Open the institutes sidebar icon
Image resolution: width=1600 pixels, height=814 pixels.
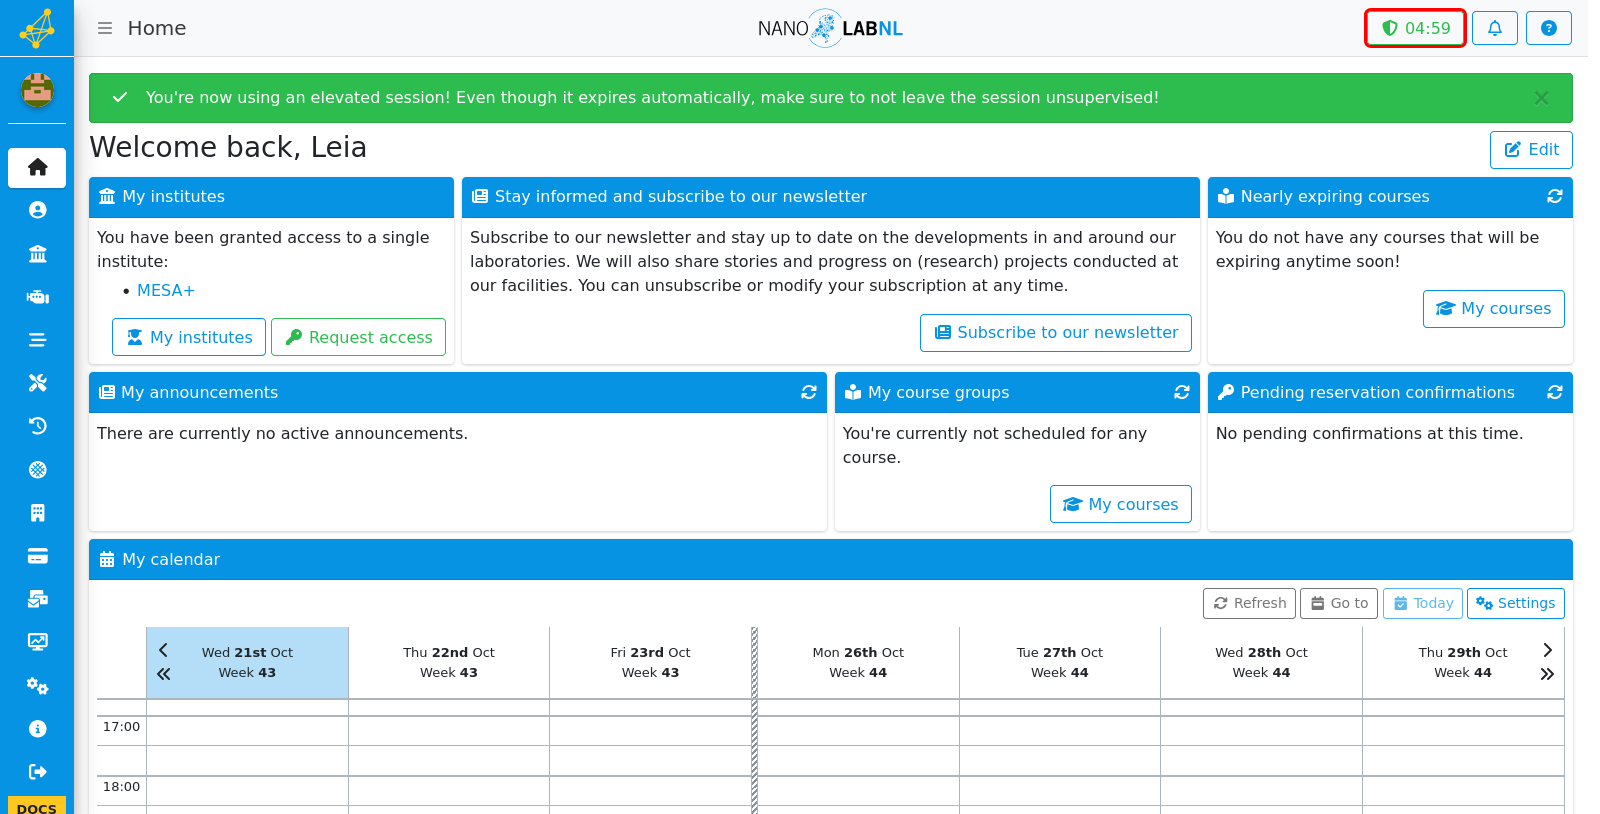click(x=37, y=254)
